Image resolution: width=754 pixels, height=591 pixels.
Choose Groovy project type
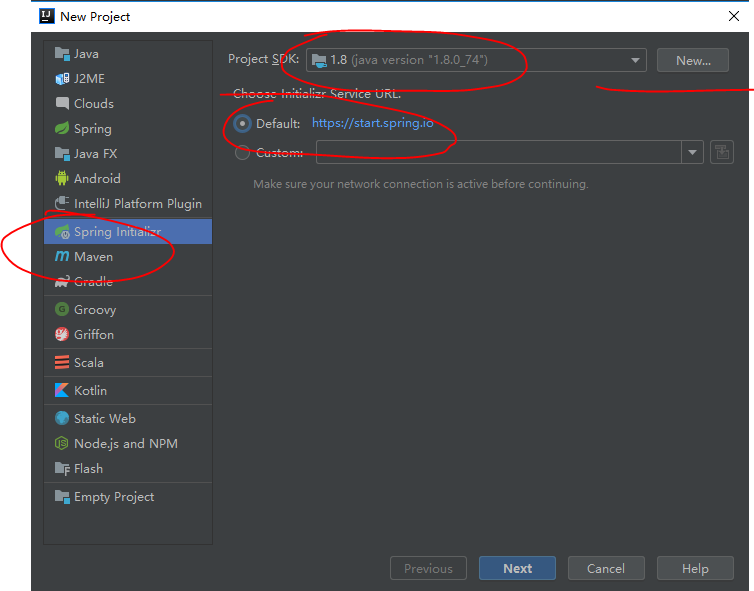coord(128,309)
